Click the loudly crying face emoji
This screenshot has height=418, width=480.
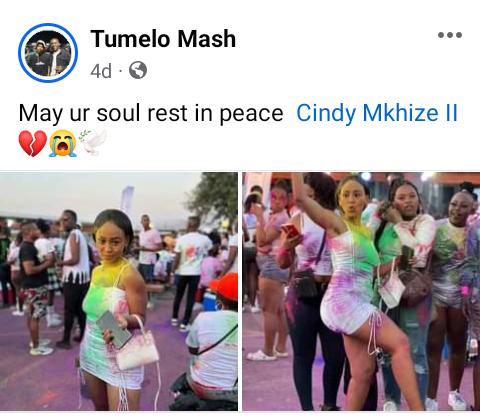tap(63, 143)
